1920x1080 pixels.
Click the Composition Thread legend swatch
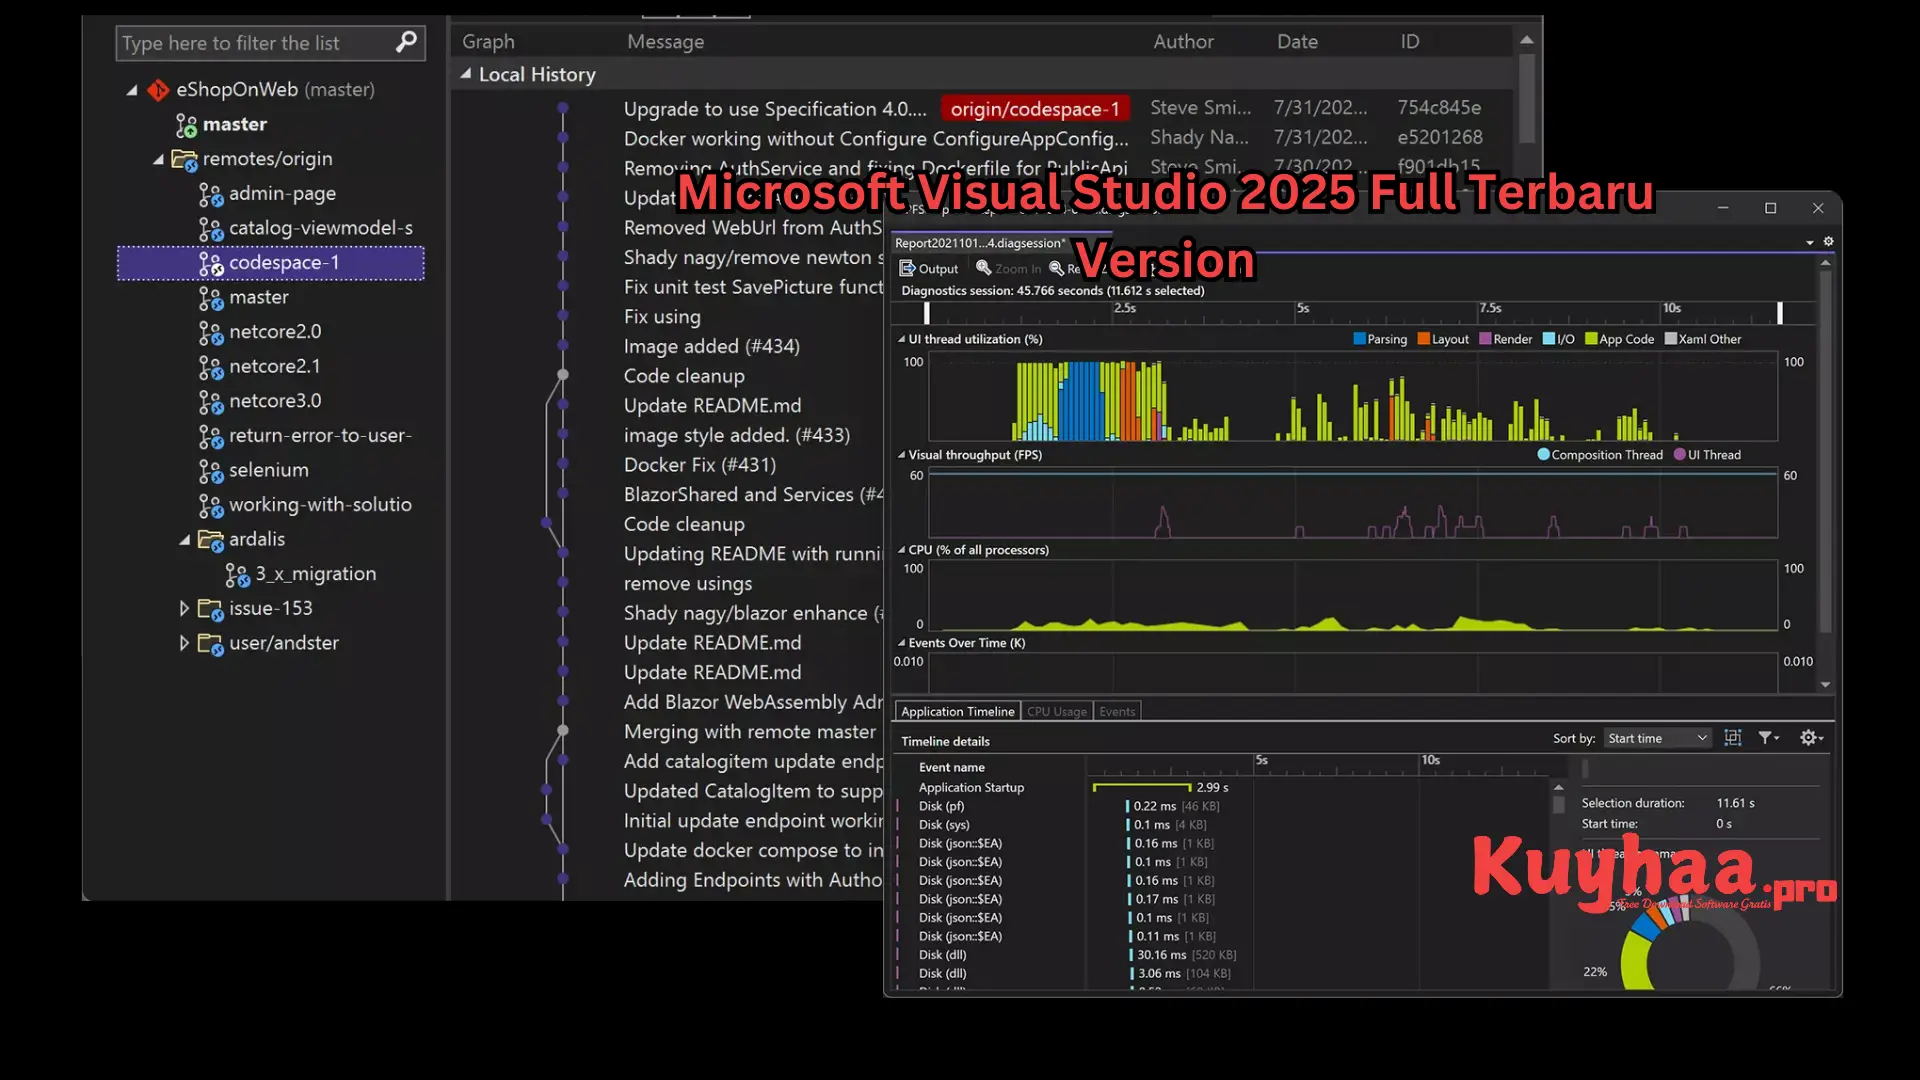(x=1543, y=455)
